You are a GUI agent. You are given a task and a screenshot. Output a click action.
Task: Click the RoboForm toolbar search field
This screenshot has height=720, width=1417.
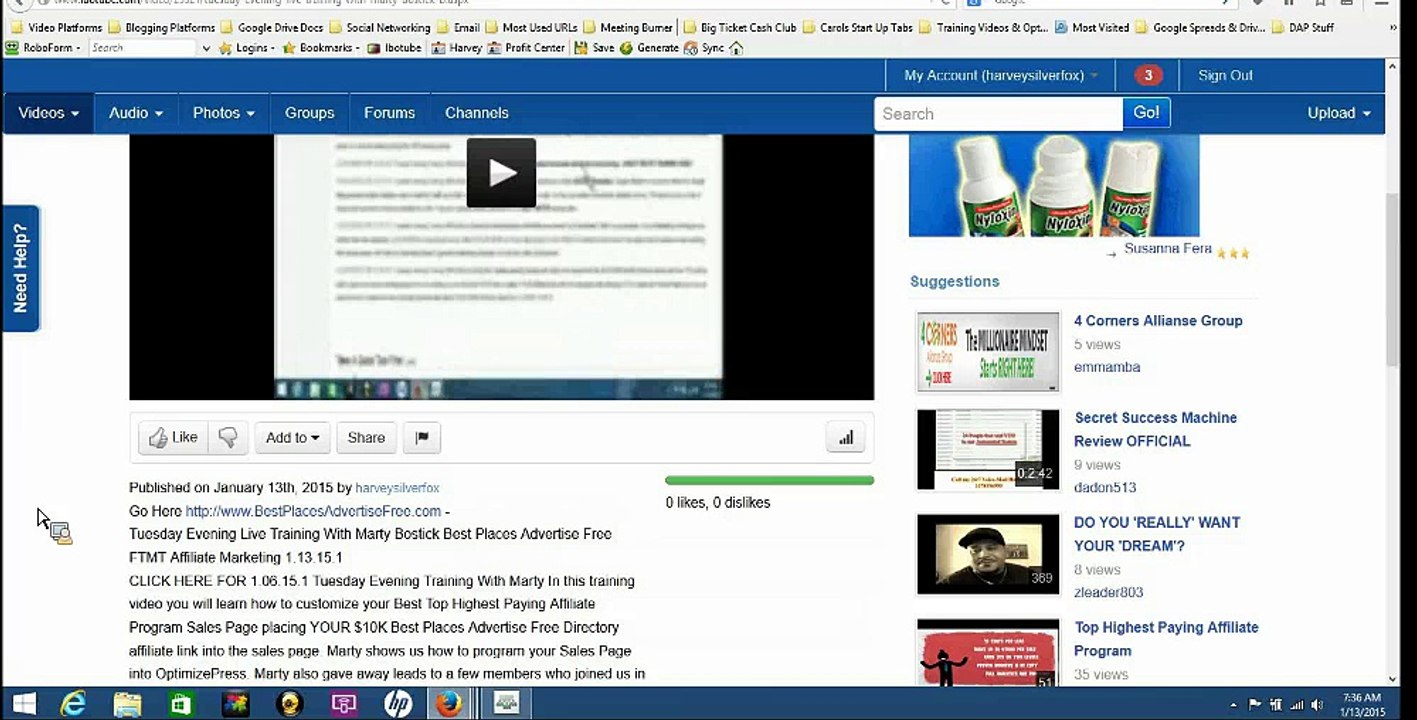(x=143, y=48)
